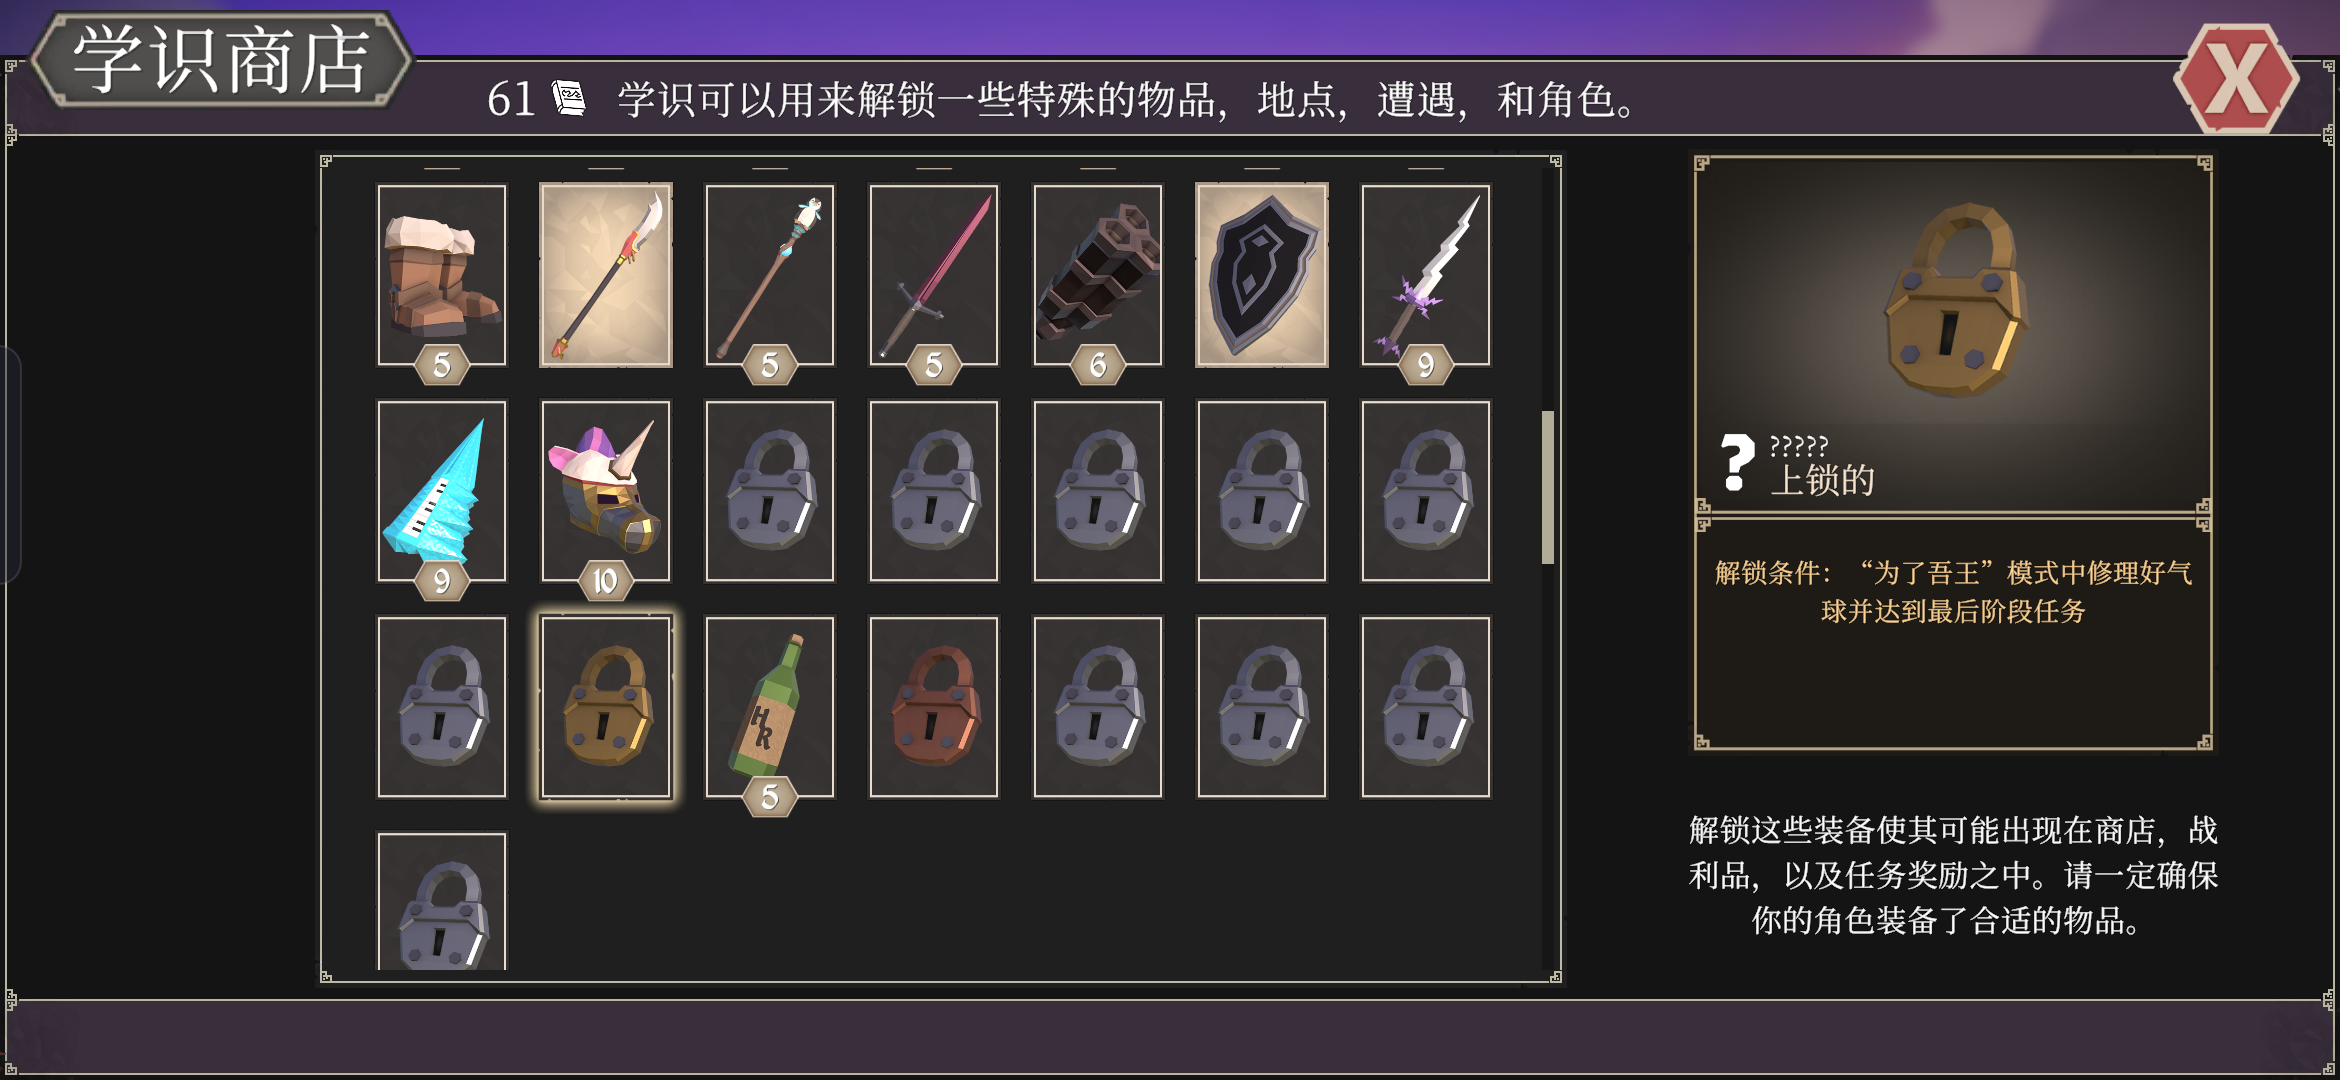Image resolution: width=2340 pixels, height=1080 pixels.
Task: Select the bird-topped wooden staff
Action: click(770, 275)
